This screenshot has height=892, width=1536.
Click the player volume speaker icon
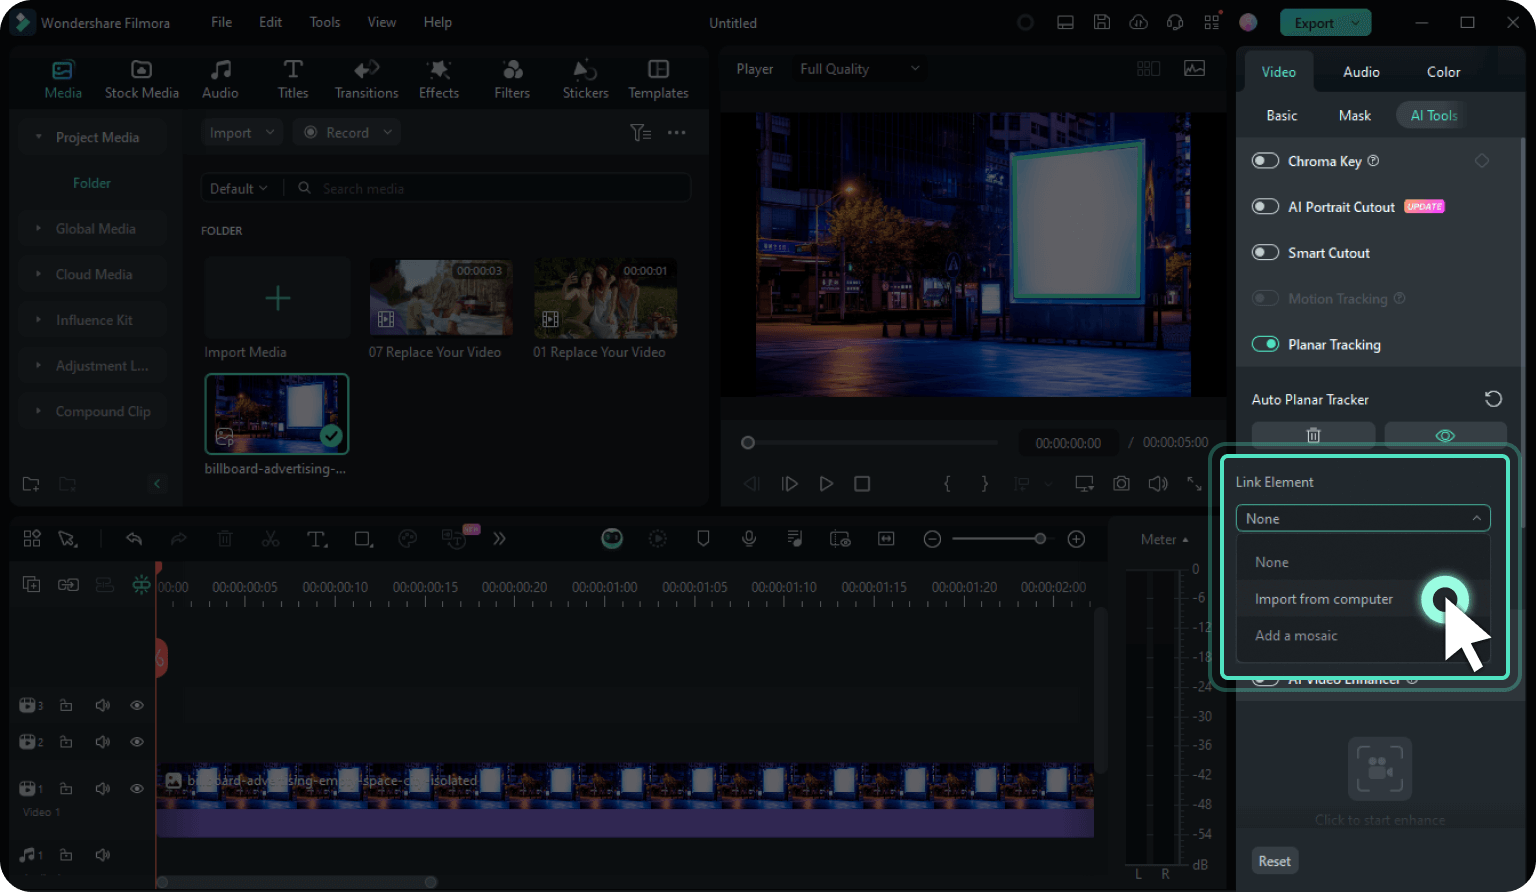tap(1158, 483)
